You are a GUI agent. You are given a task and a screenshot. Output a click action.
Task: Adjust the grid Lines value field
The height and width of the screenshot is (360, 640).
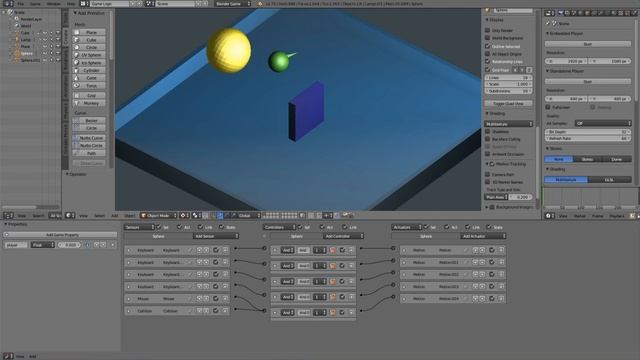coord(509,78)
